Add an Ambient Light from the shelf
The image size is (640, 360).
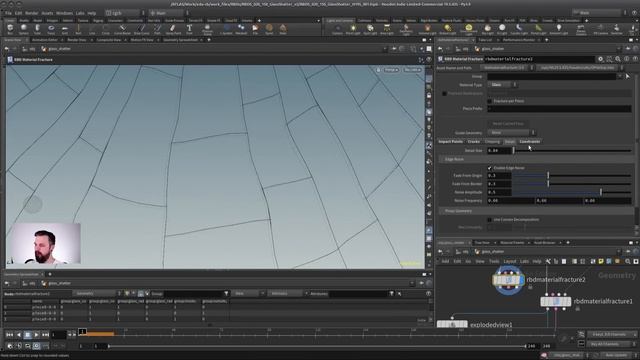click(559, 29)
